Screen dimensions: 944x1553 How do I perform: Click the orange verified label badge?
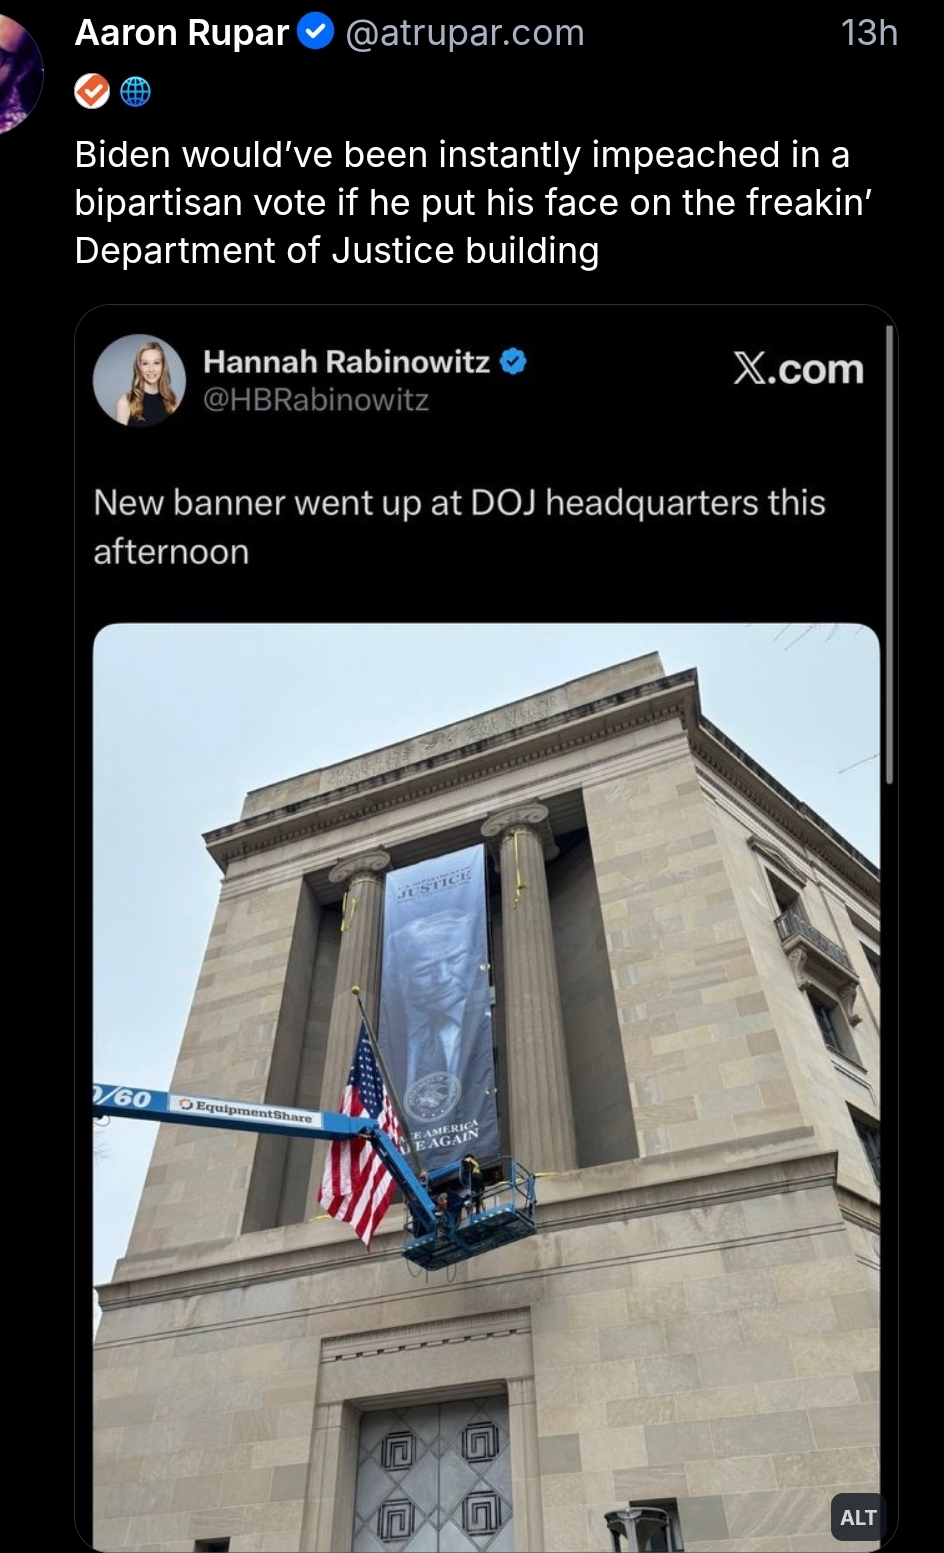(x=92, y=92)
